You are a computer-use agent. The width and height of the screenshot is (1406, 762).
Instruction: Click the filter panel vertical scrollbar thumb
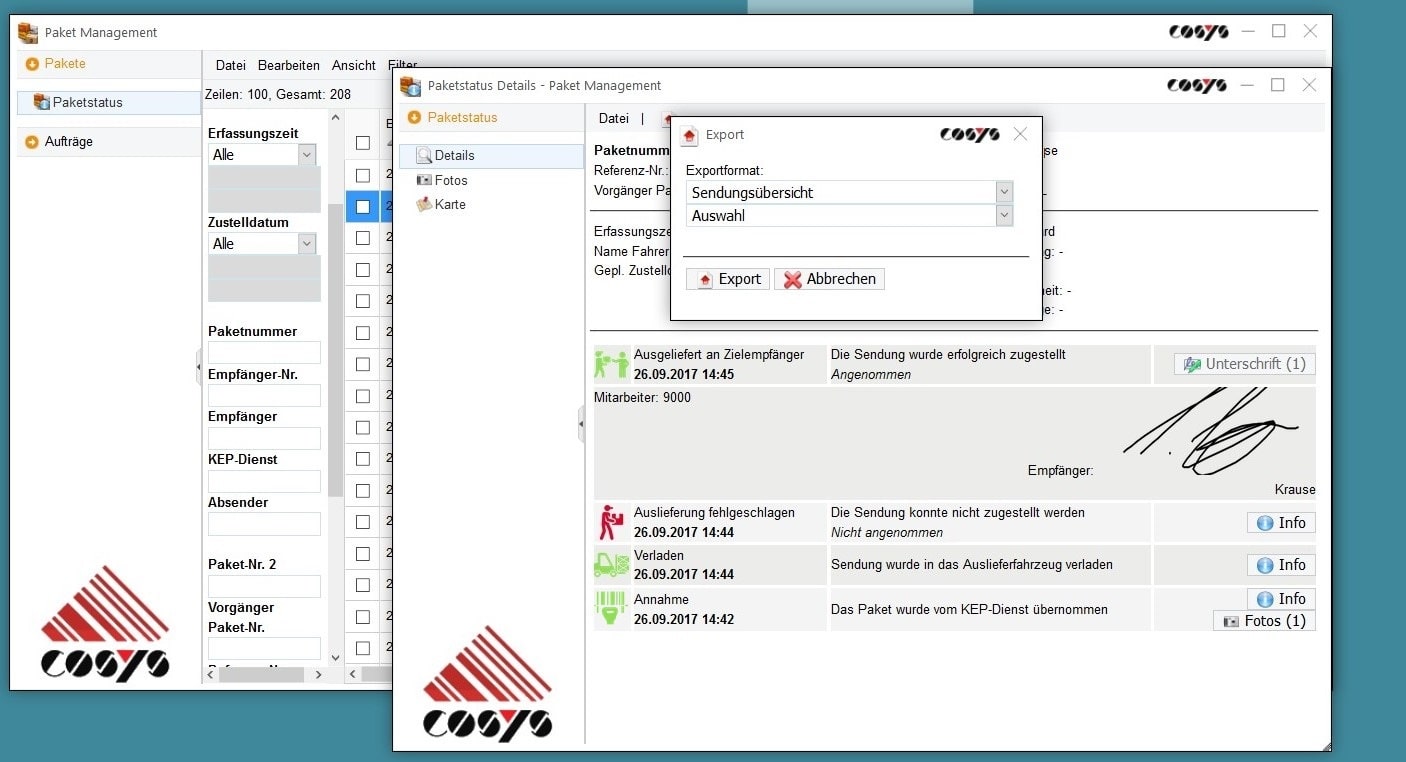point(335,350)
